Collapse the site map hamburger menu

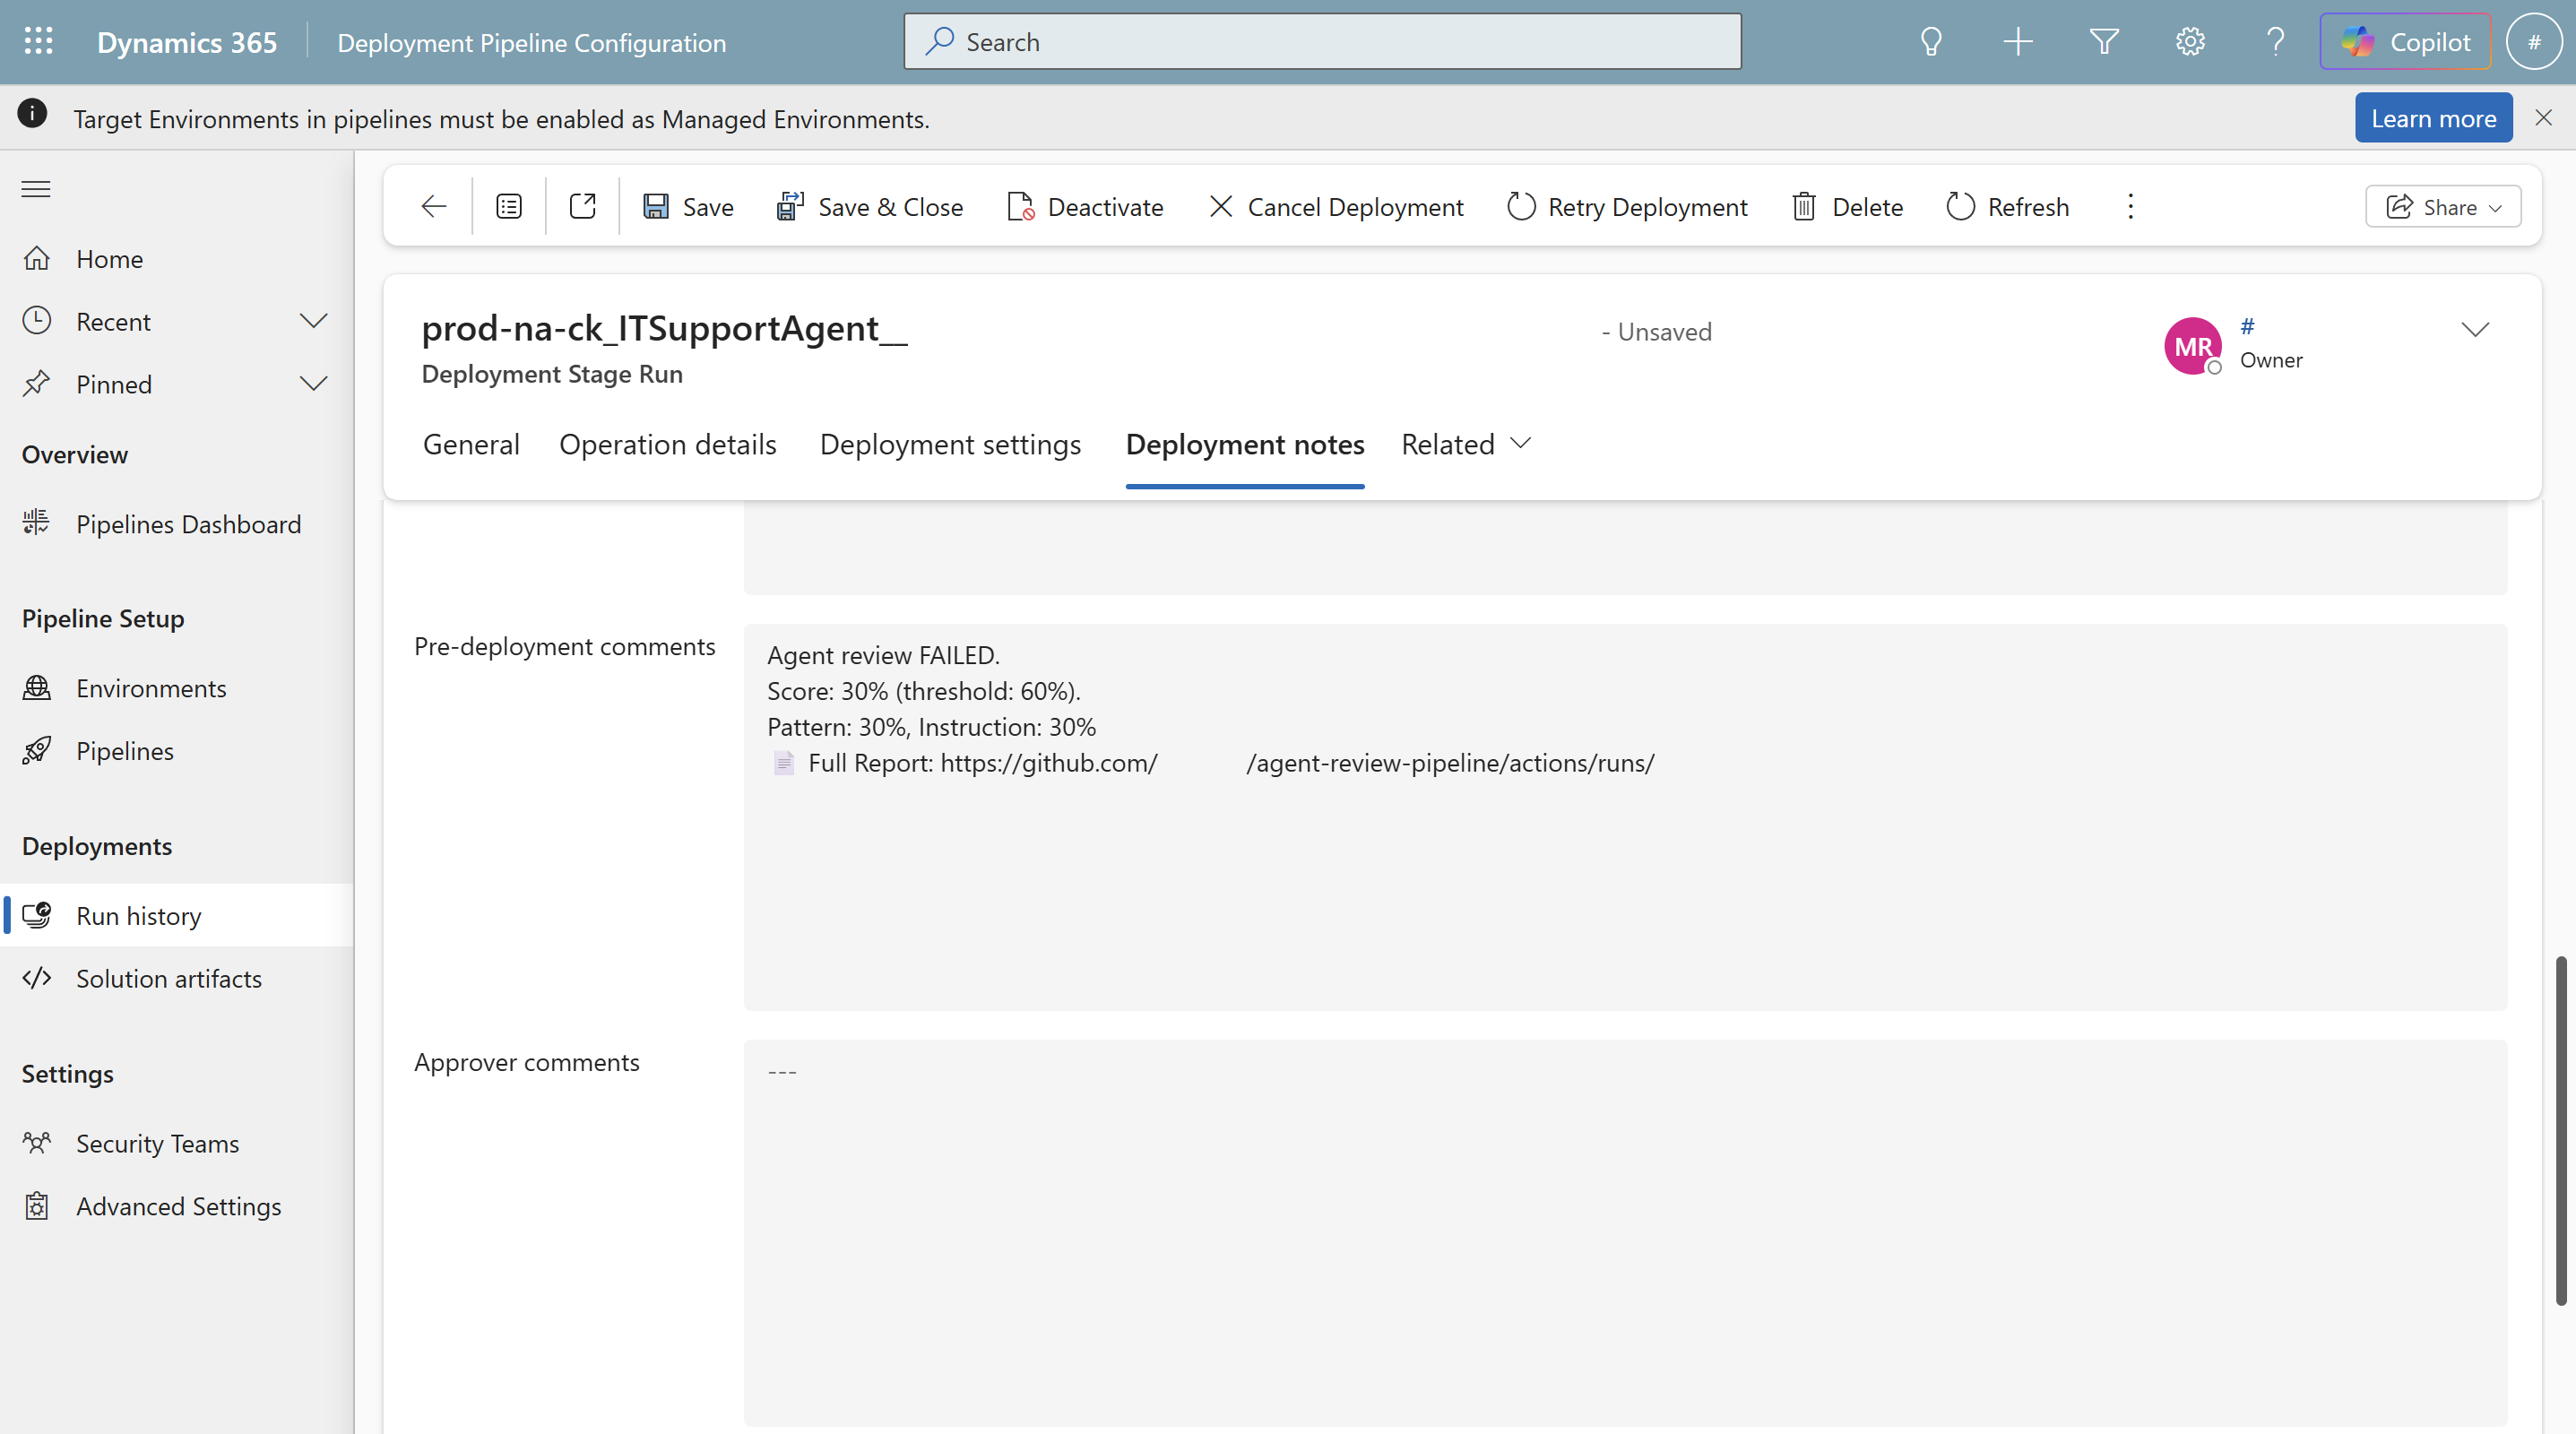click(36, 189)
